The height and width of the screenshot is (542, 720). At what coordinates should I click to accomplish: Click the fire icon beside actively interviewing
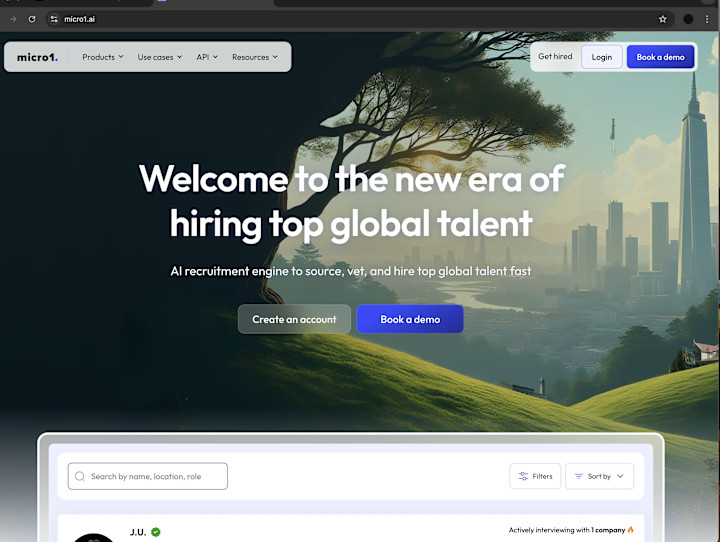point(630,530)
